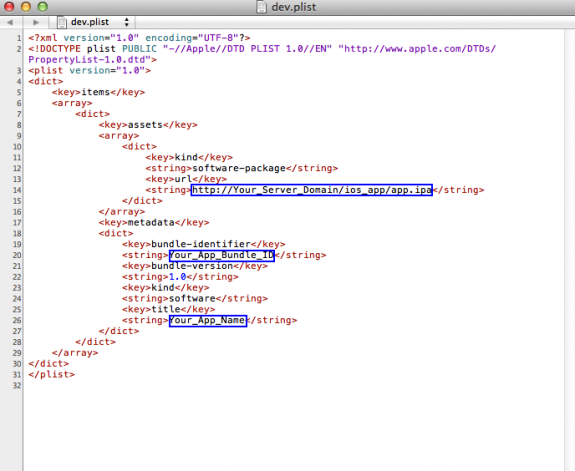Click the 1.0 bundle version value
Image resolution: width=575 pixels, height=471 pixels.
[x=177, y=277]
